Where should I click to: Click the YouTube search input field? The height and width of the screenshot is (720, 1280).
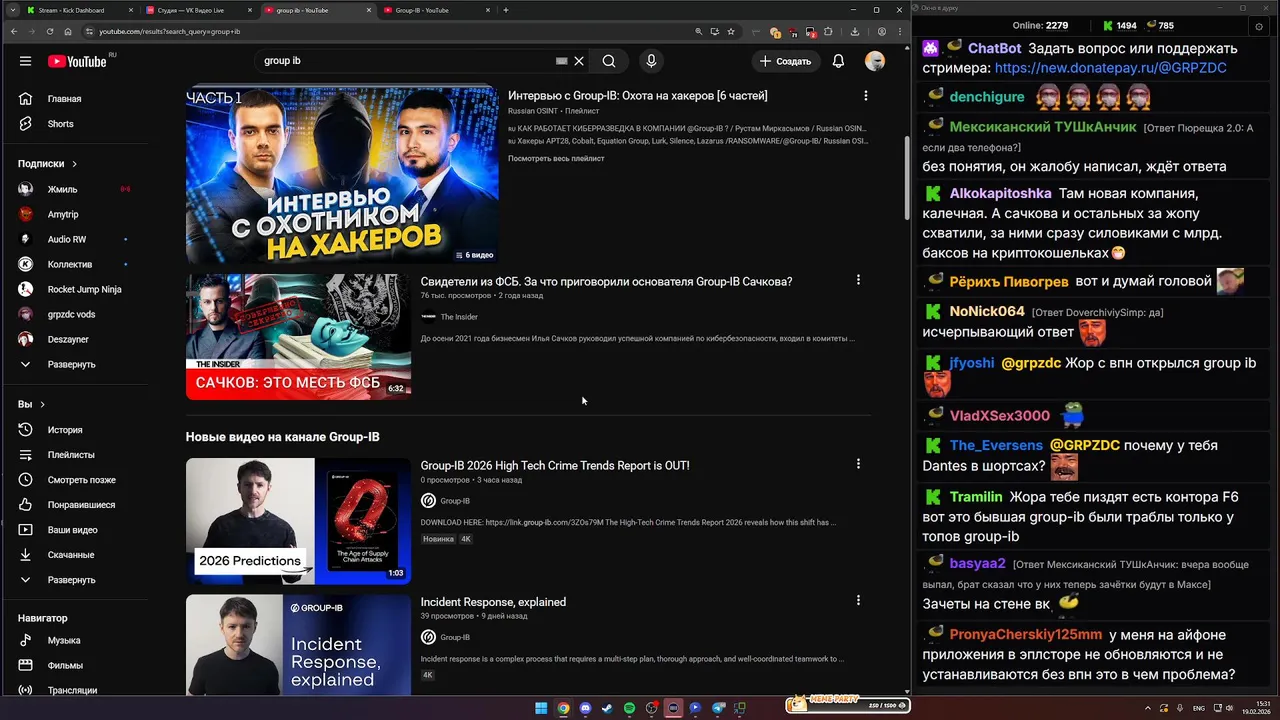pos(405,61)
